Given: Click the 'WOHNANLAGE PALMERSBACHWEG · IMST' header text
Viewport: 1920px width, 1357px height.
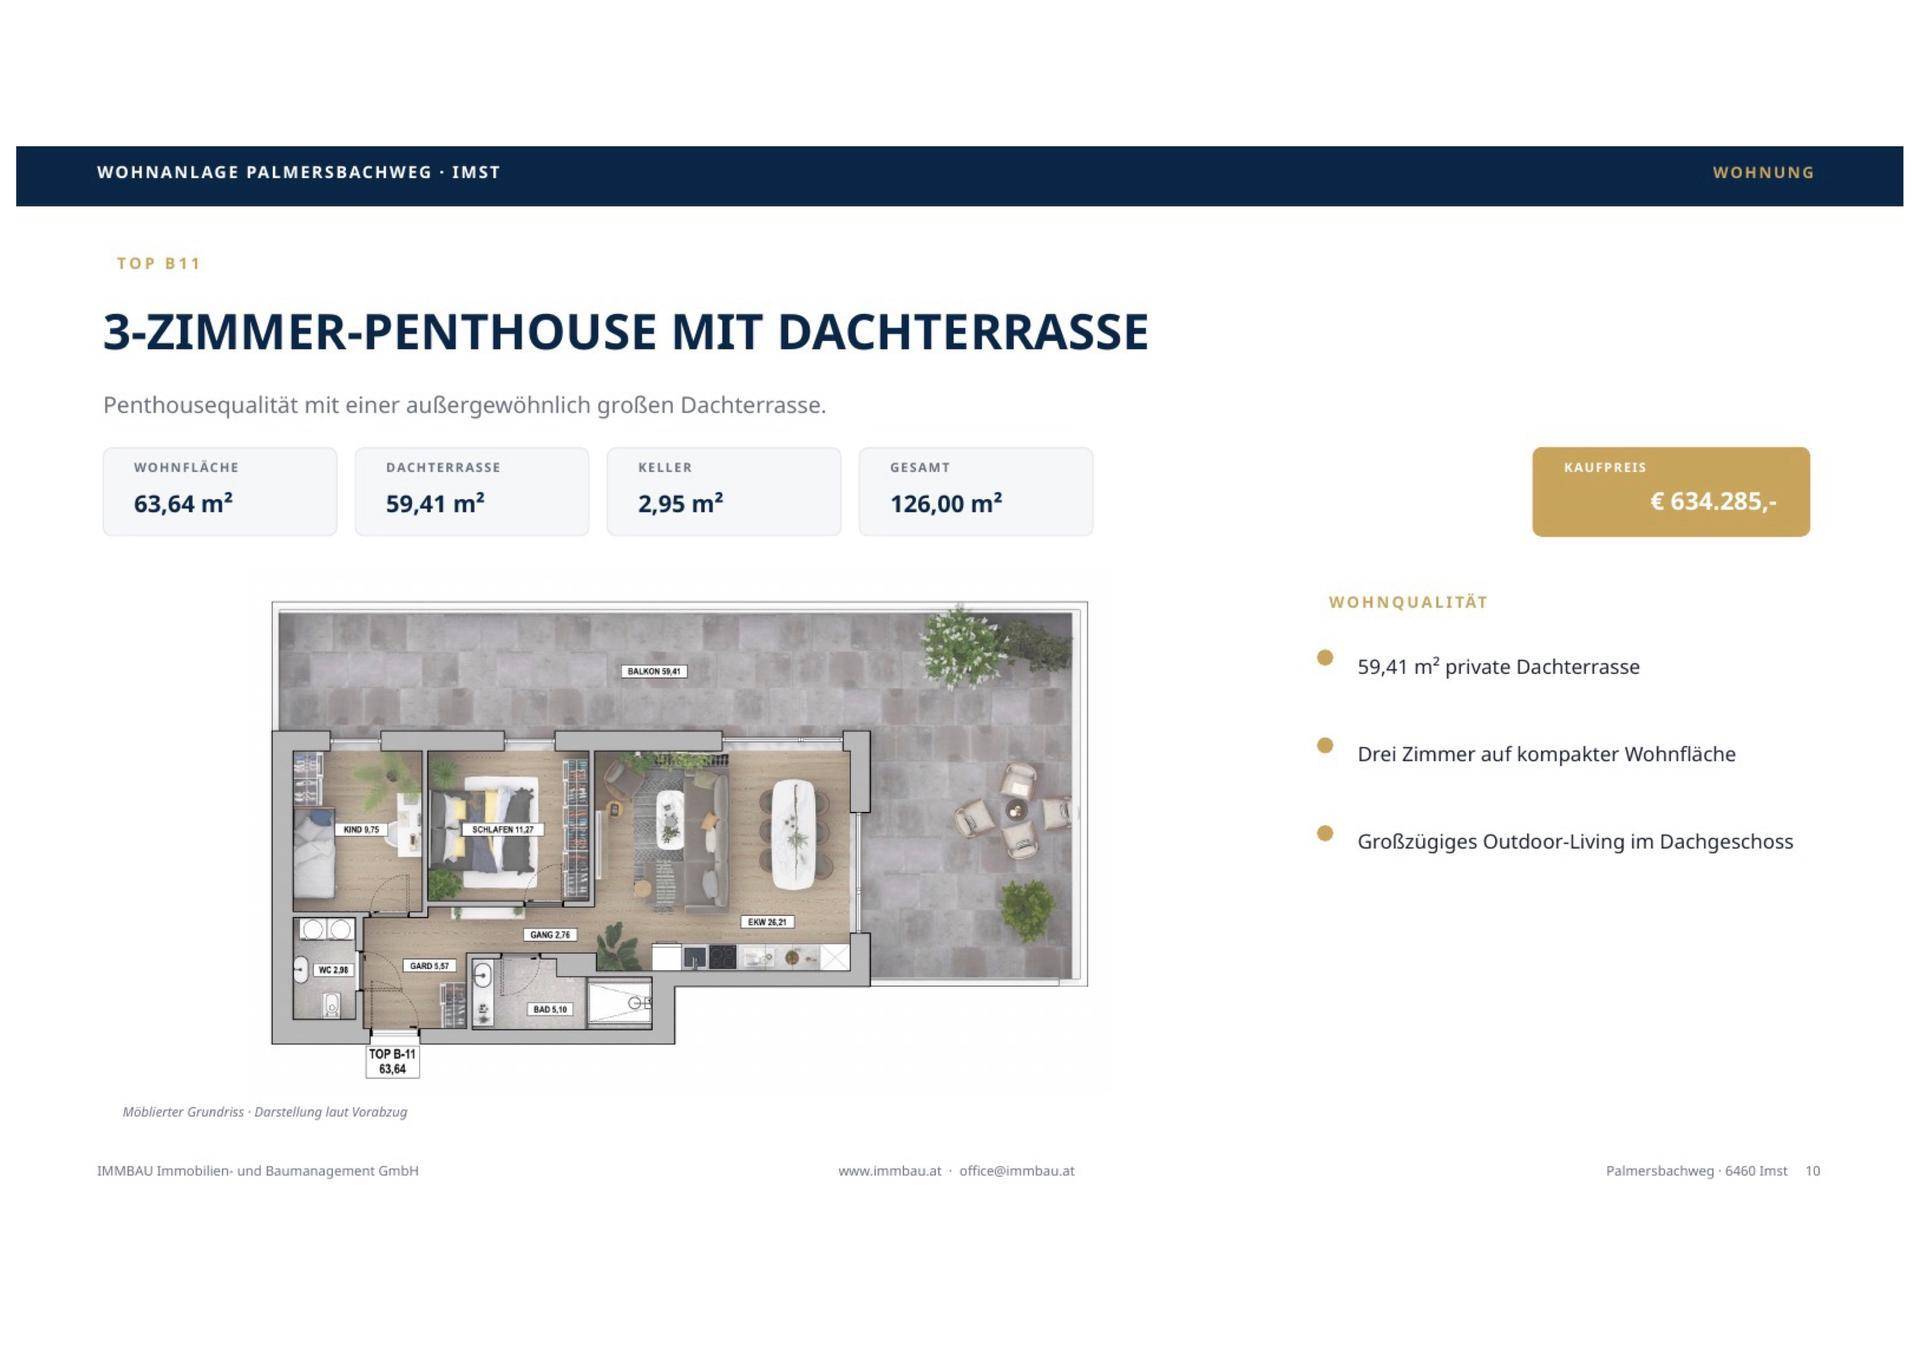Looking at the screenshot, I should coord(298,172).
